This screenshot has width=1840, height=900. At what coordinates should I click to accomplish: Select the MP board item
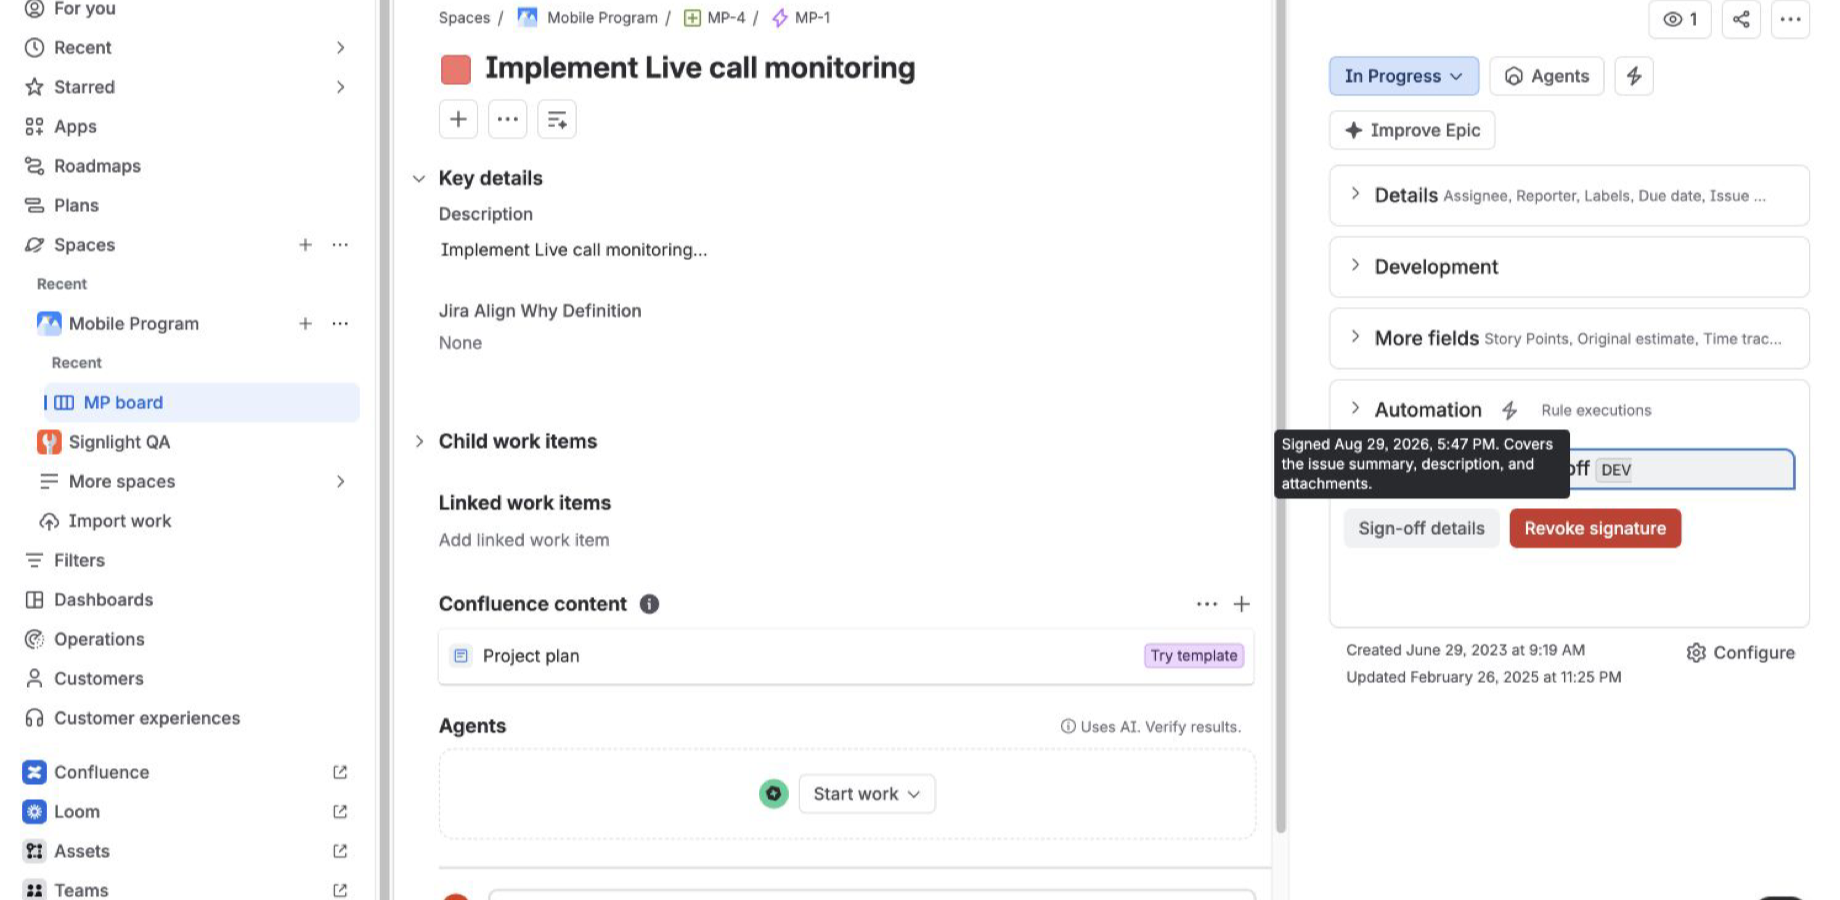pos(202,403)
